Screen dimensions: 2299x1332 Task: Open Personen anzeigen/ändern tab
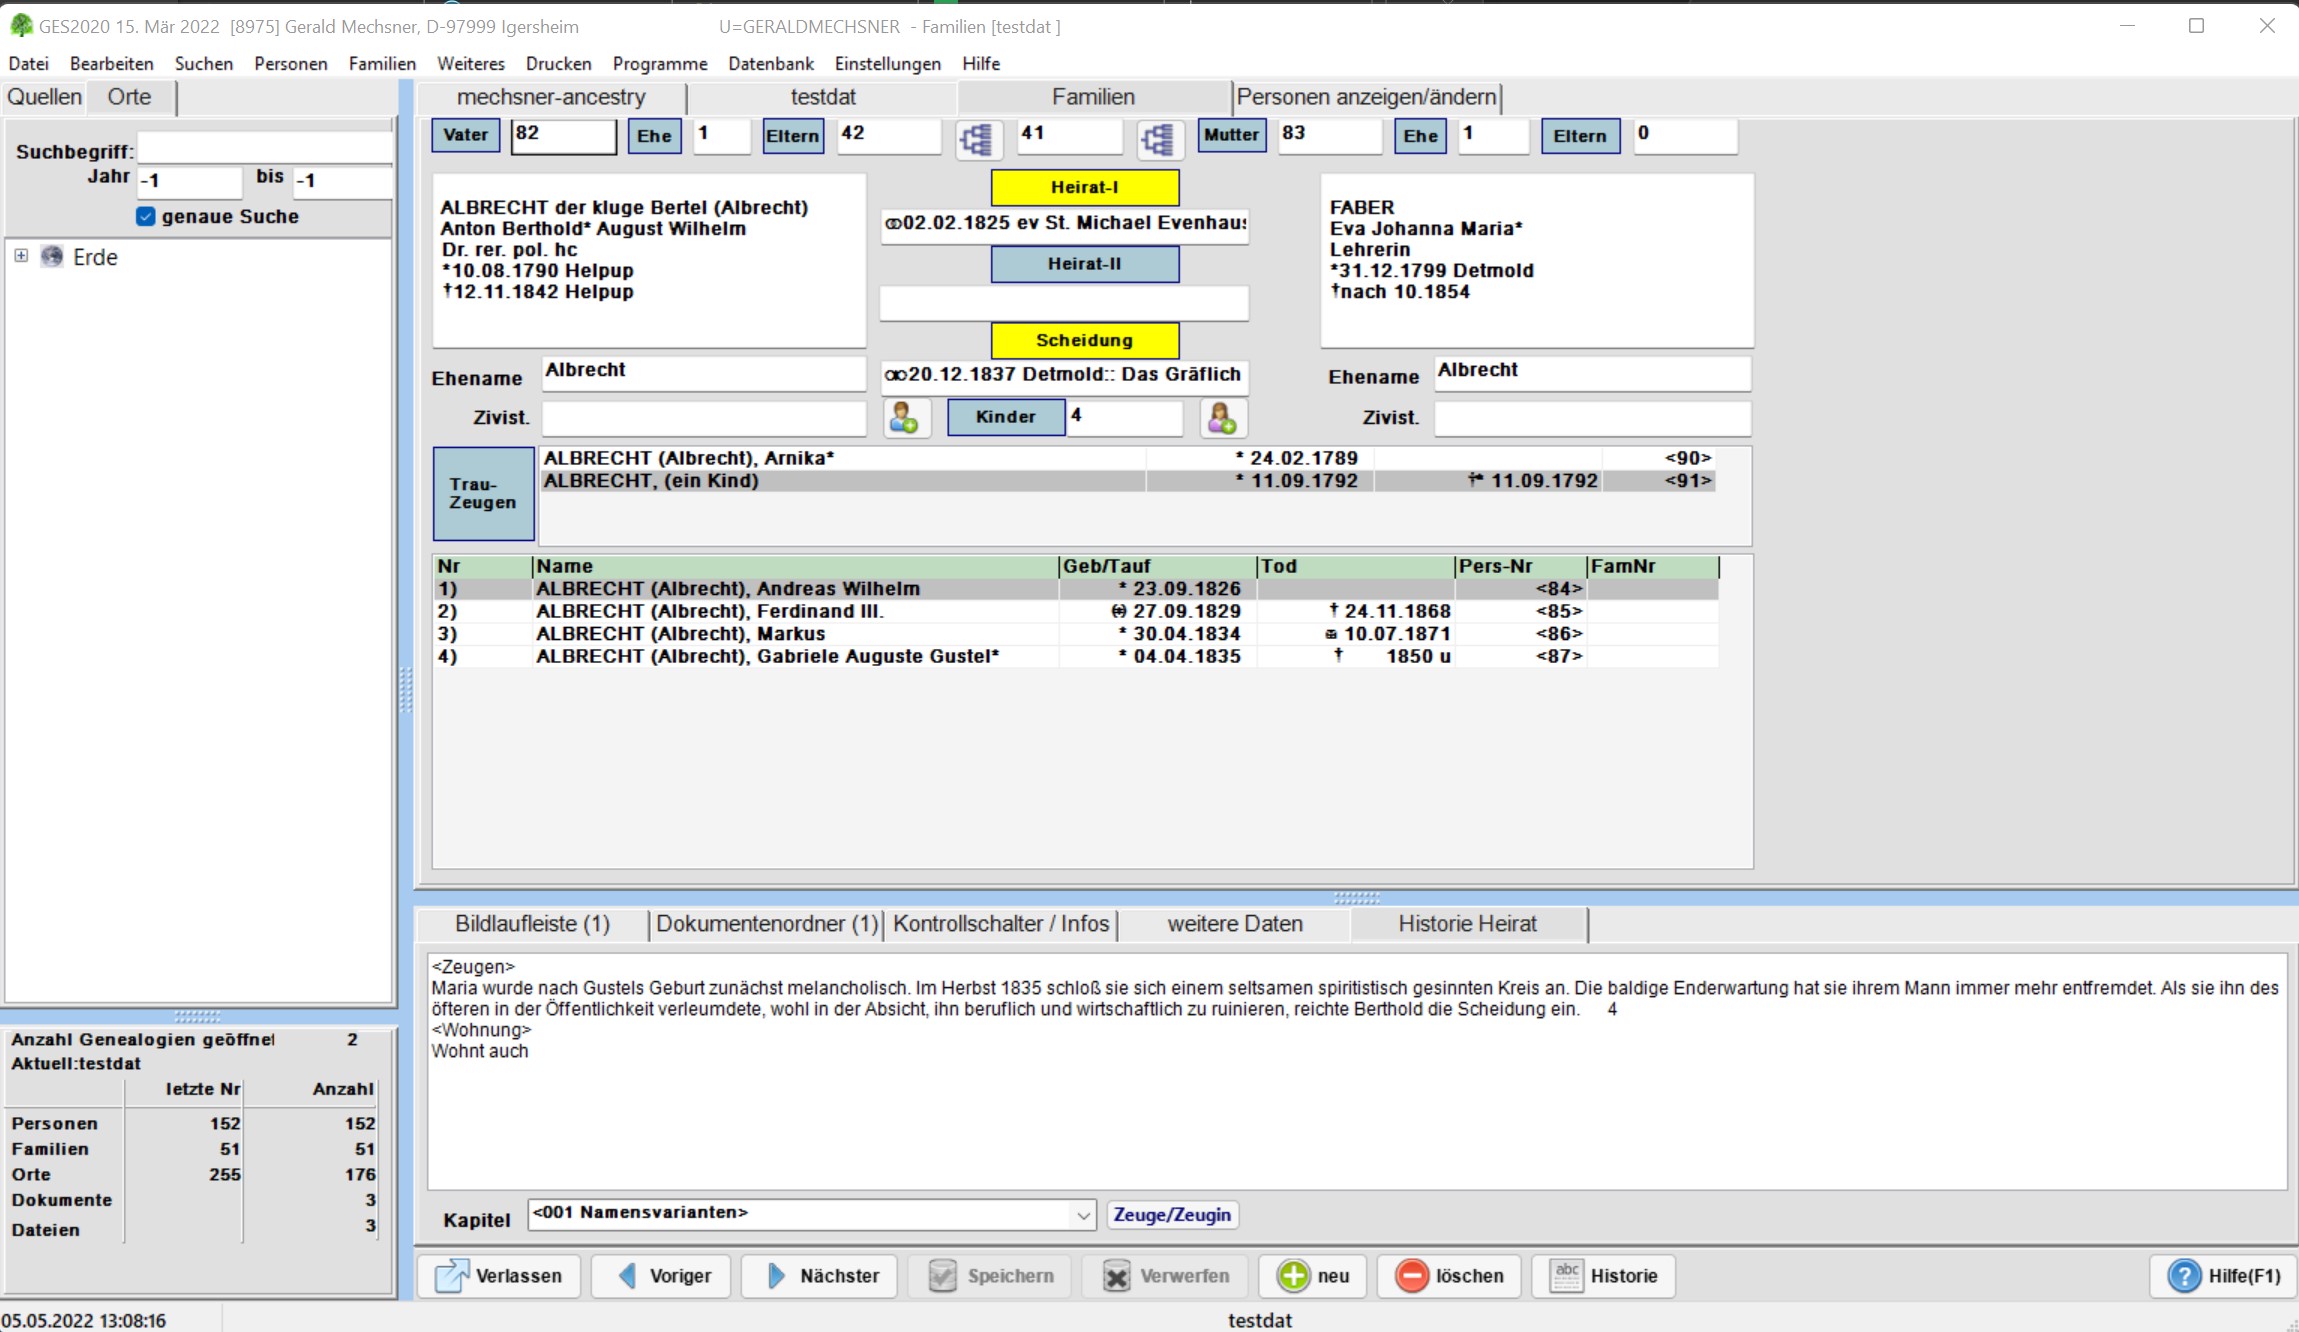(1366, 97)
